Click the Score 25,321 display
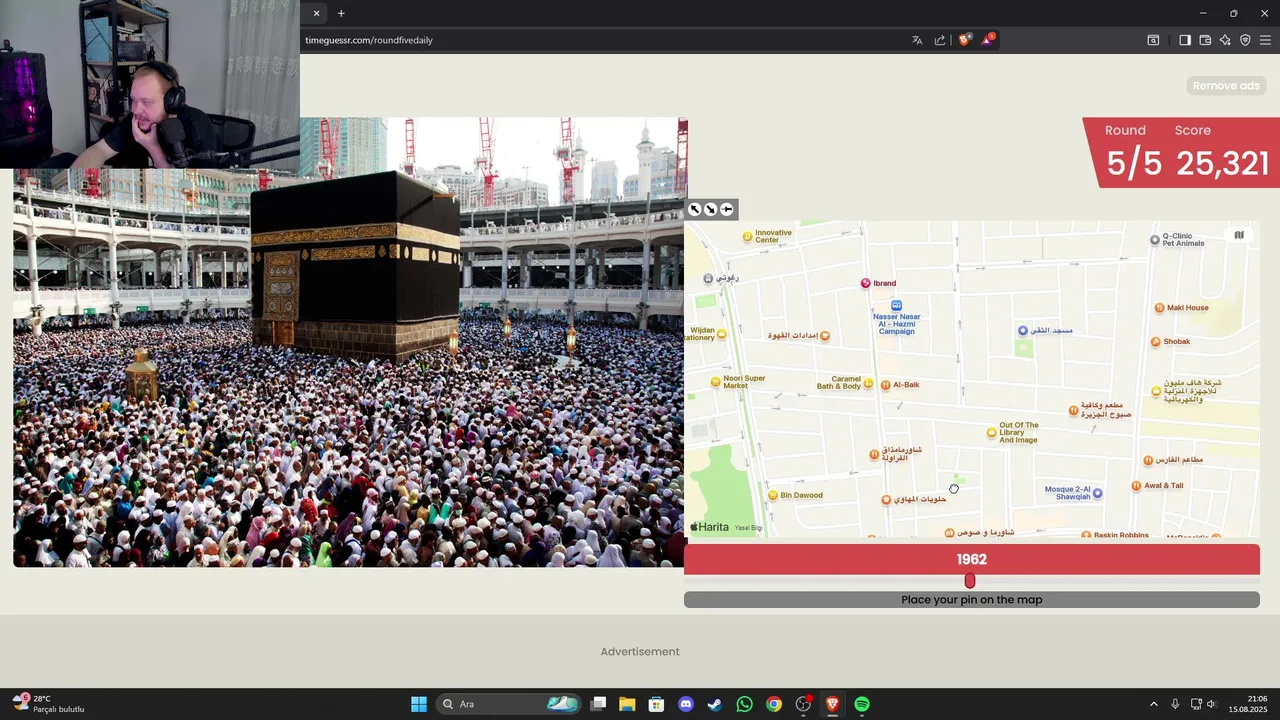Image resolution: width=1280 pixels, height=720 pixels. click(x=1222, y=153)
